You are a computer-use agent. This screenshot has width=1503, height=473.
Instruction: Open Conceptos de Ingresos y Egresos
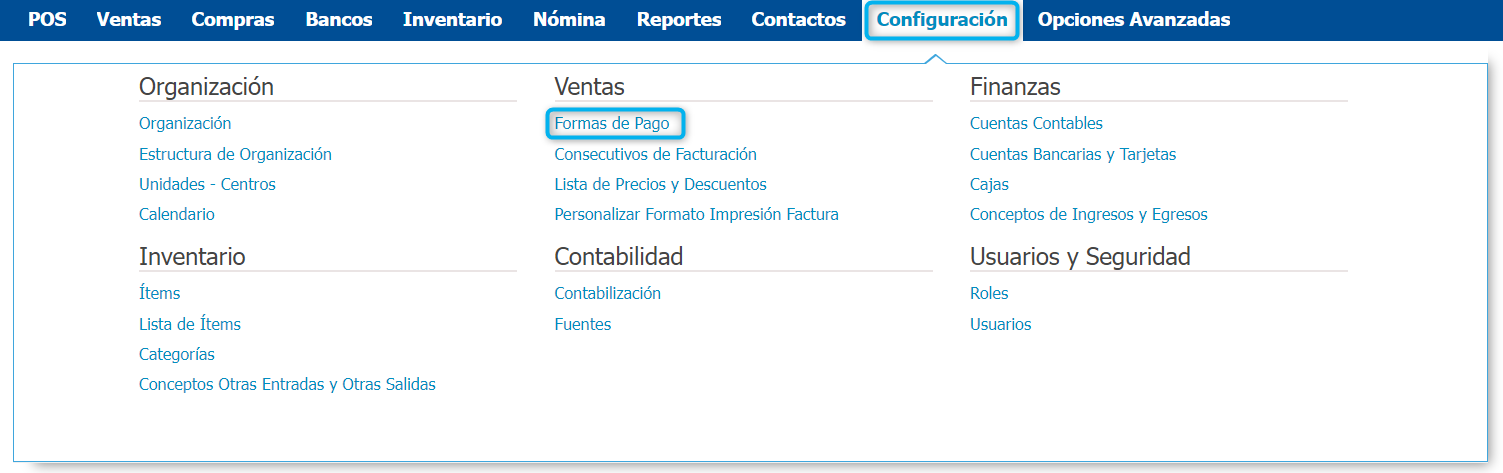pyautogui.click(x=1089, y=214)
